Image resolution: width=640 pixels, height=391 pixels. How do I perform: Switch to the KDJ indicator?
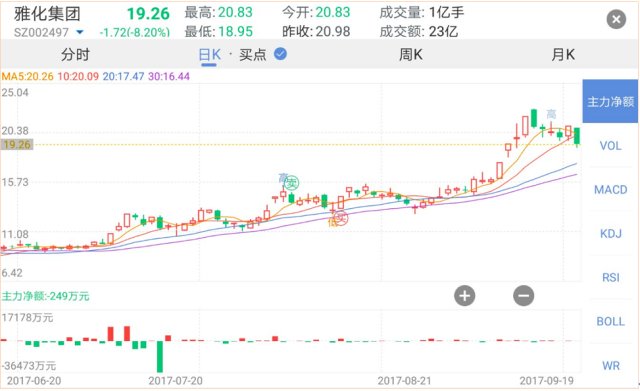(x=610, y=233)
